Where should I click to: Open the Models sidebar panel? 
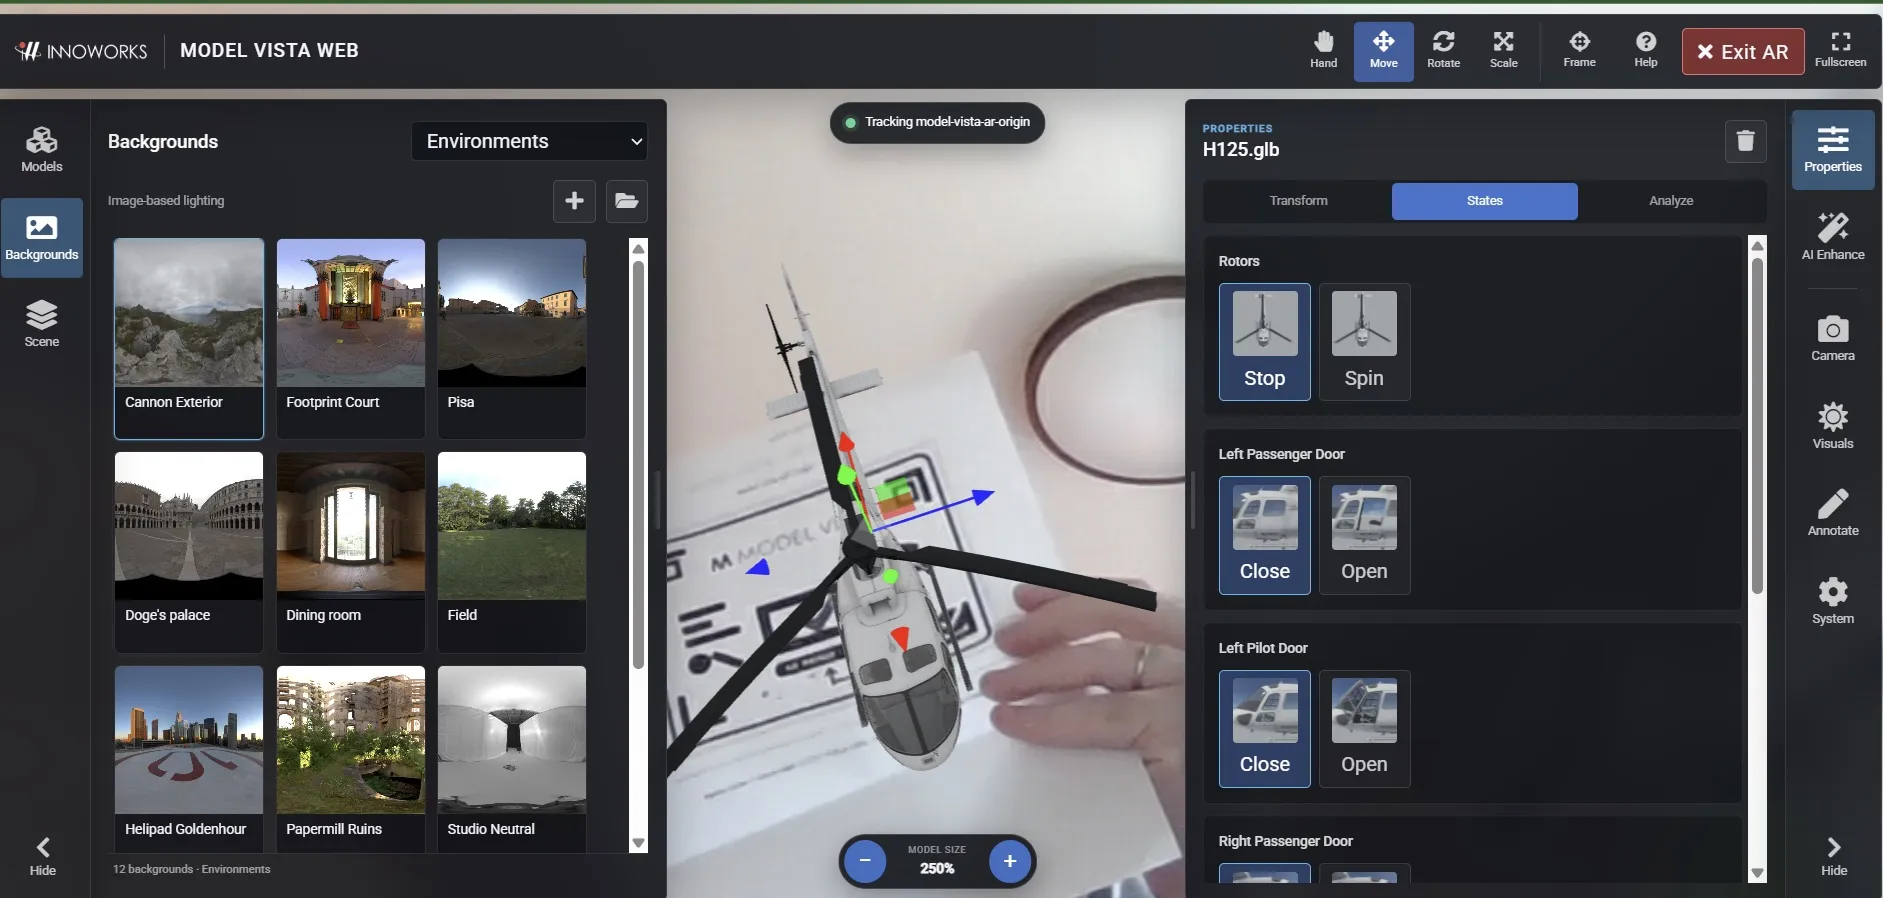pyautogui.click(x=42, y=150)
